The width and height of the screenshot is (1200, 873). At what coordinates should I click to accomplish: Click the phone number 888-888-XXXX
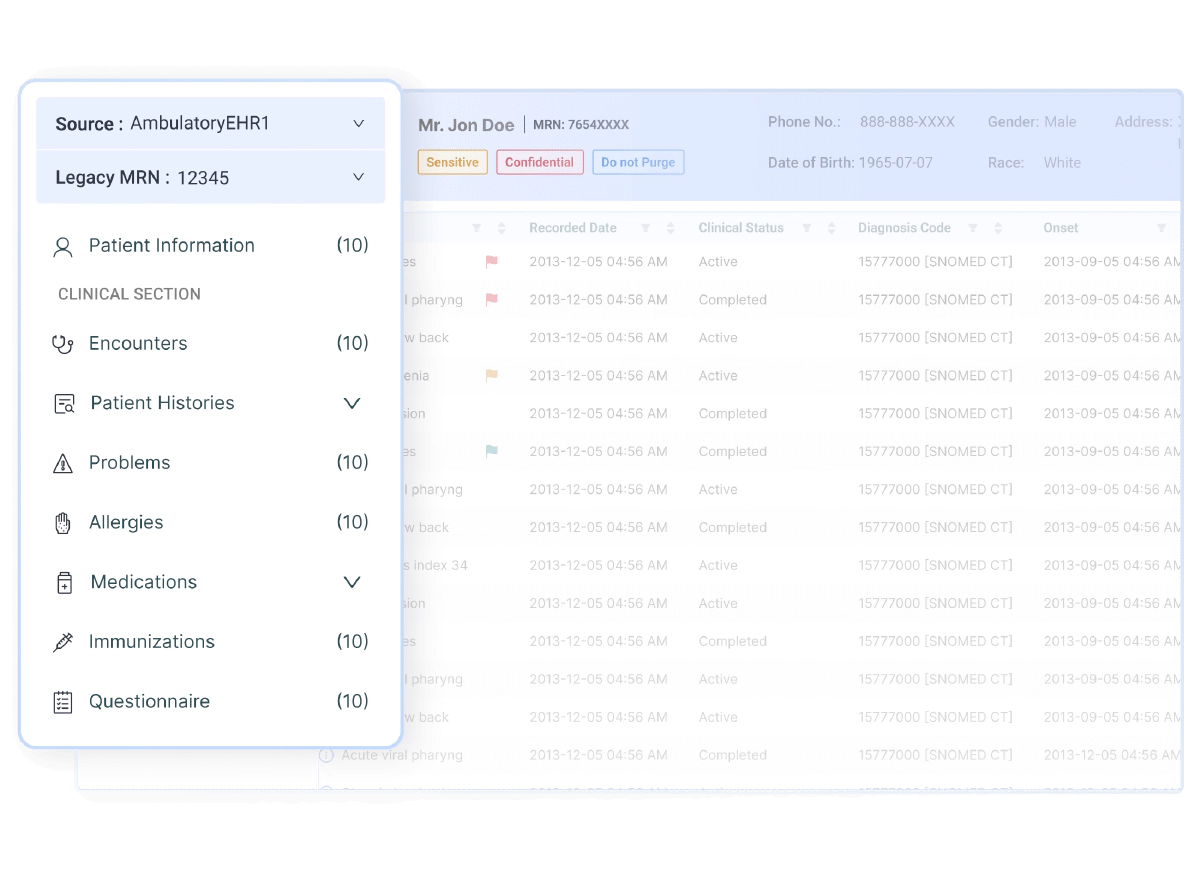pos(907,122)
